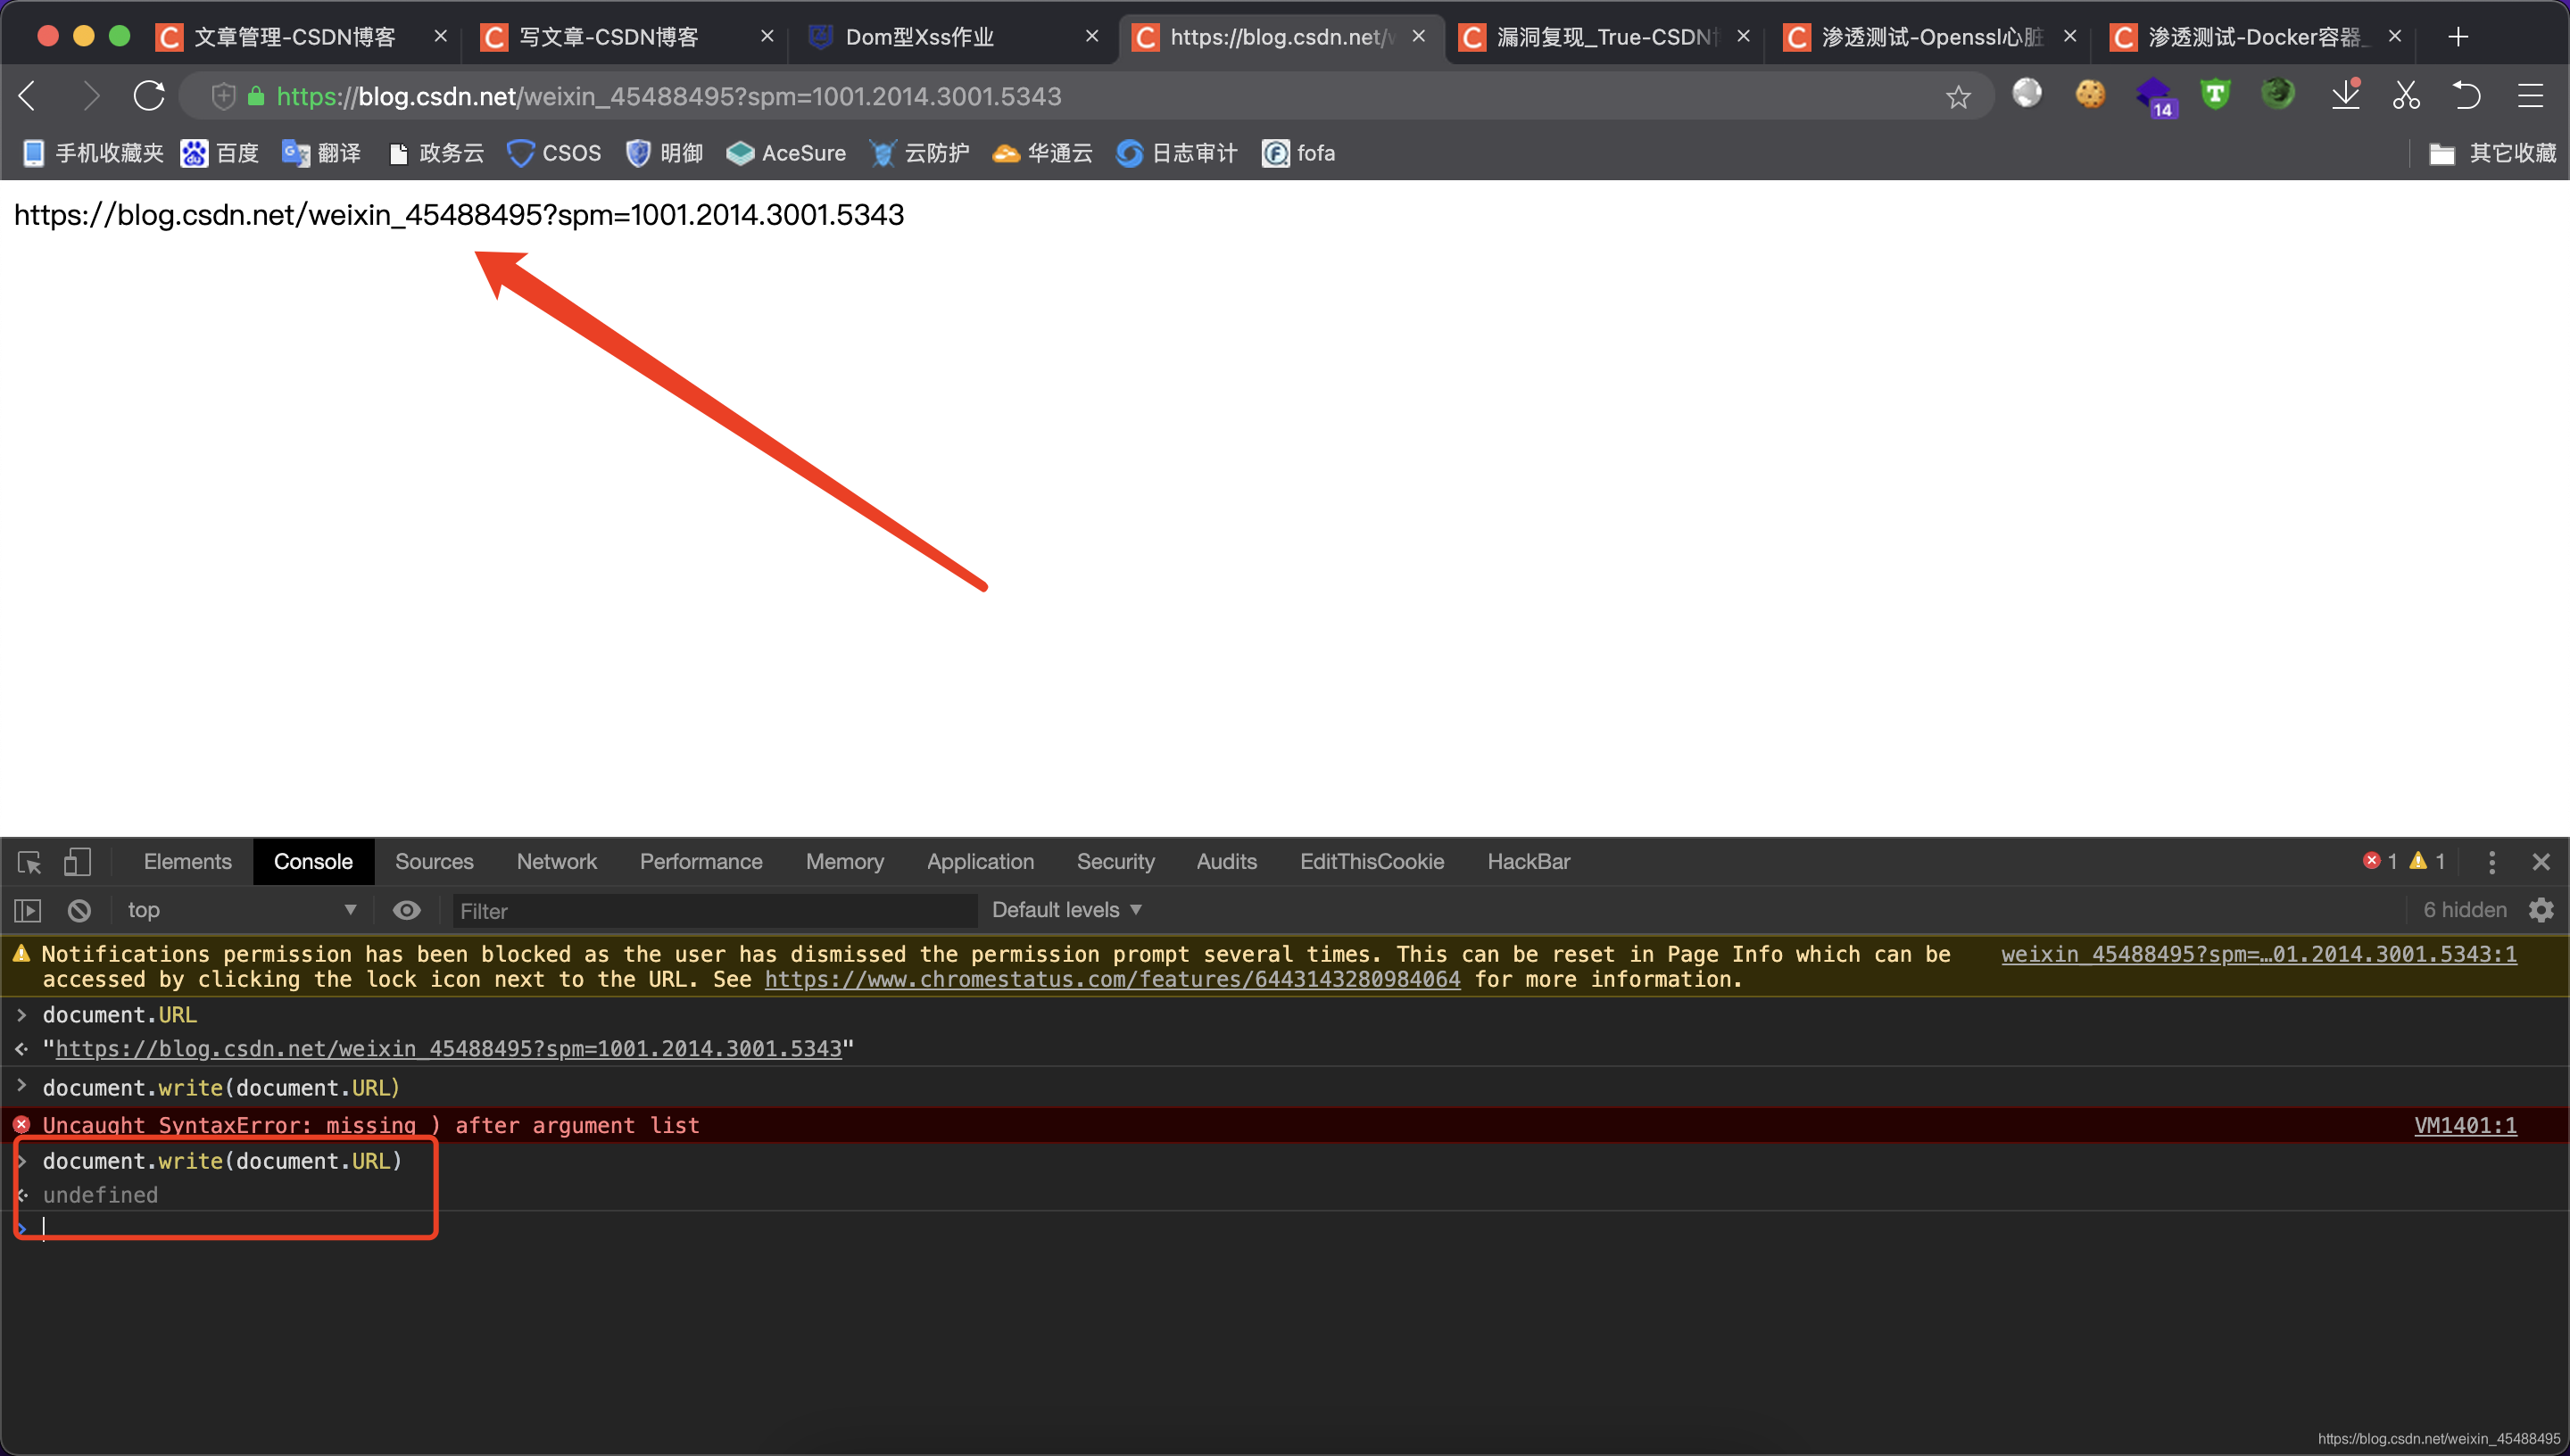Click the scissors screenshot extension icon
2570x1456 pixels.
(2406, 96)
